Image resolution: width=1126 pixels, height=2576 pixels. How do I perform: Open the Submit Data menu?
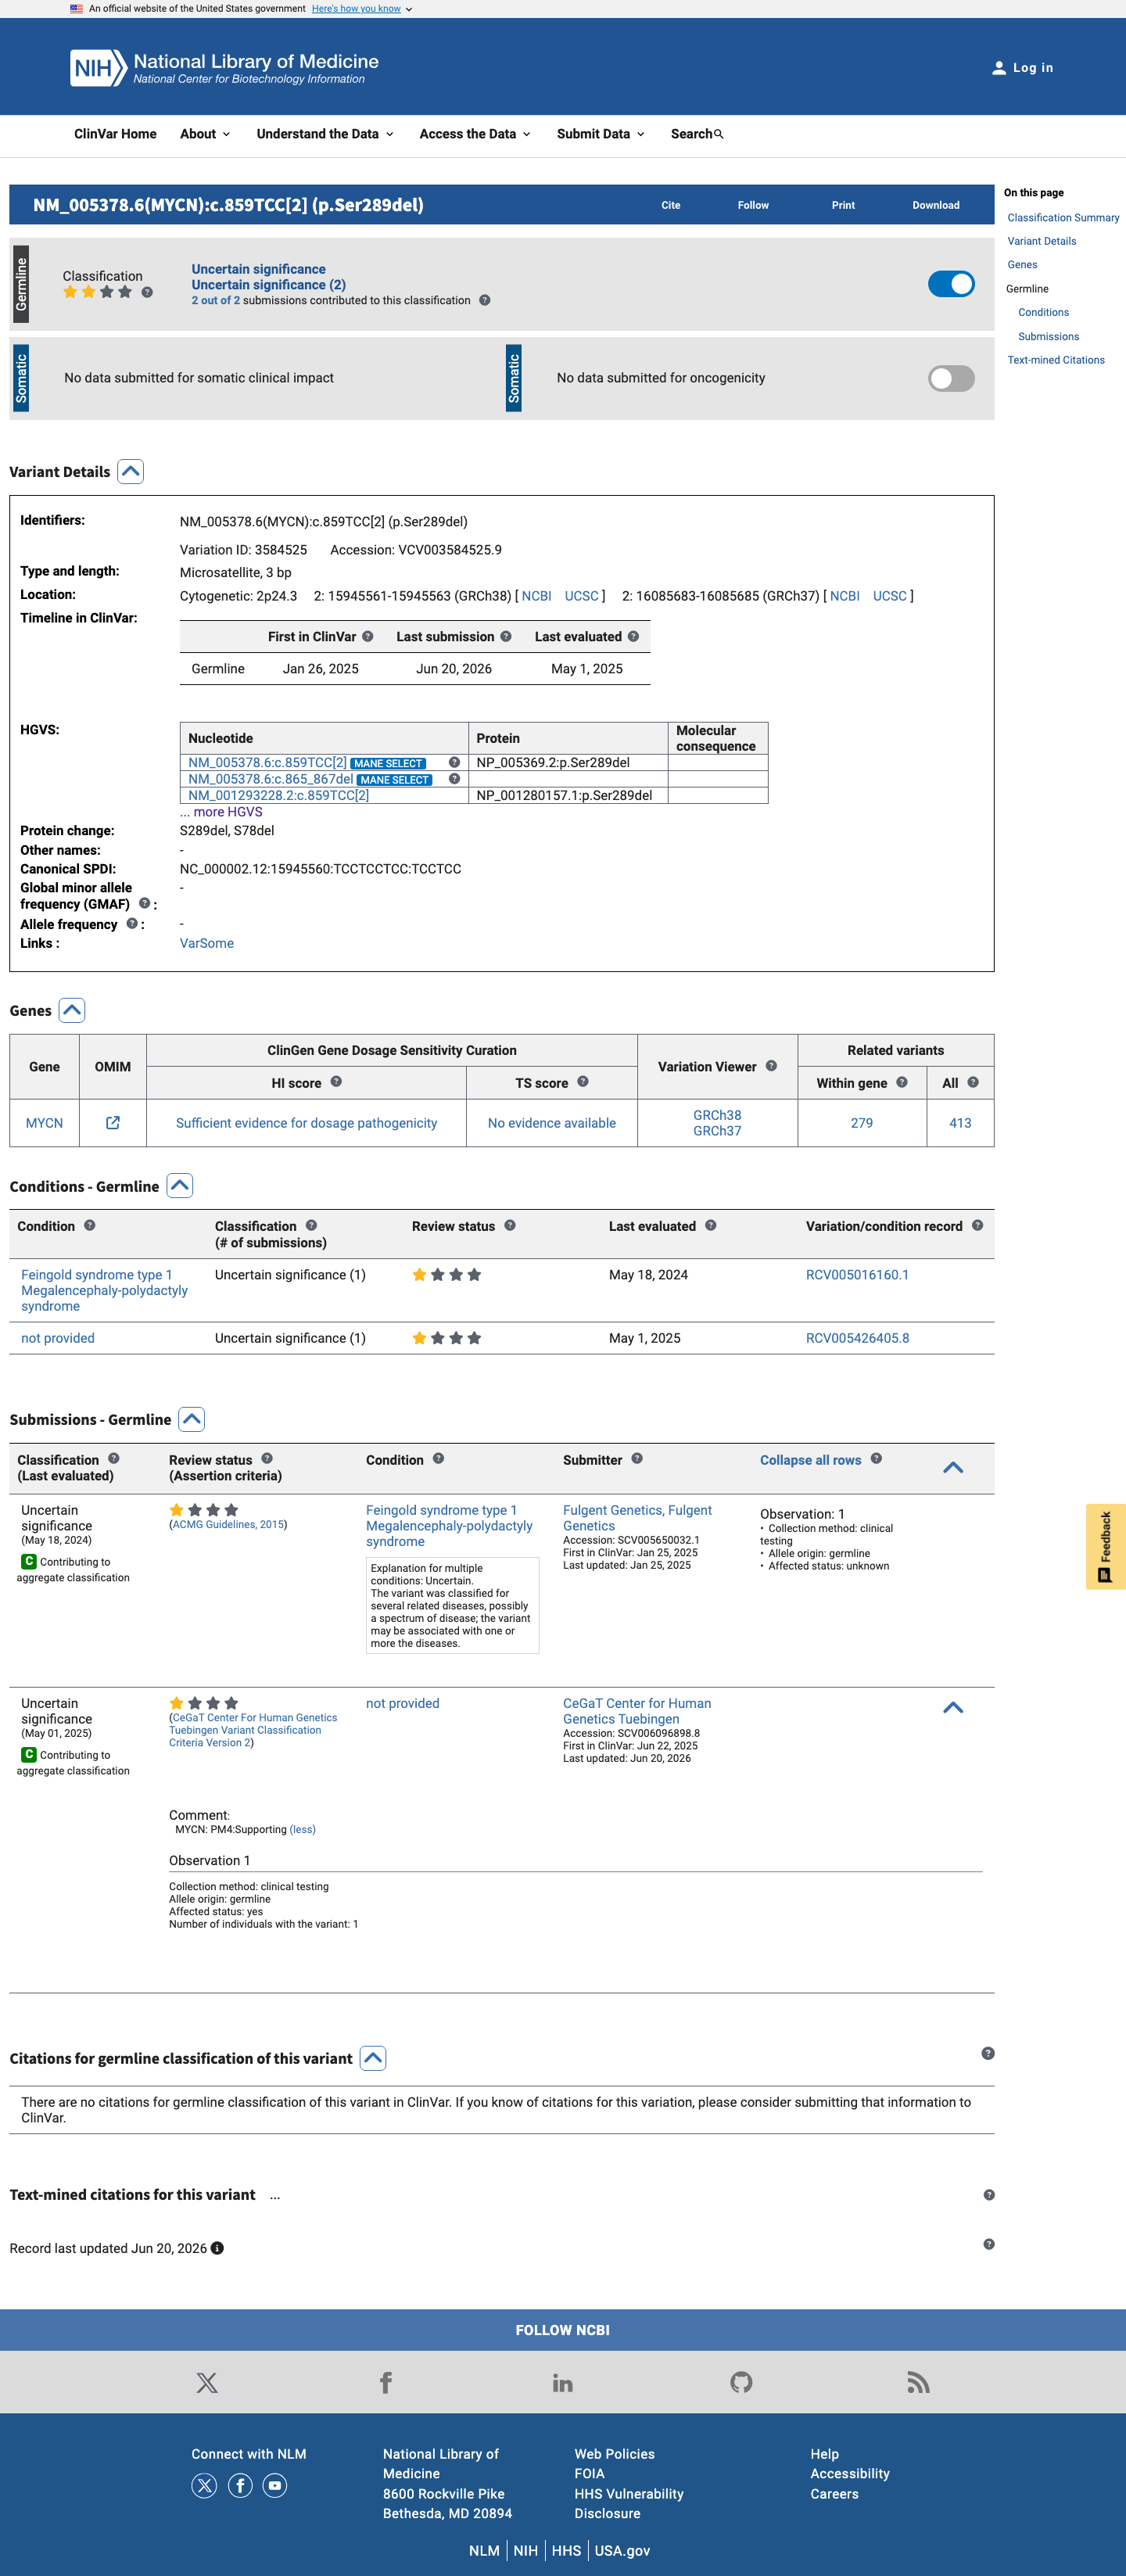pyautogui.click(x=601, y=134)
